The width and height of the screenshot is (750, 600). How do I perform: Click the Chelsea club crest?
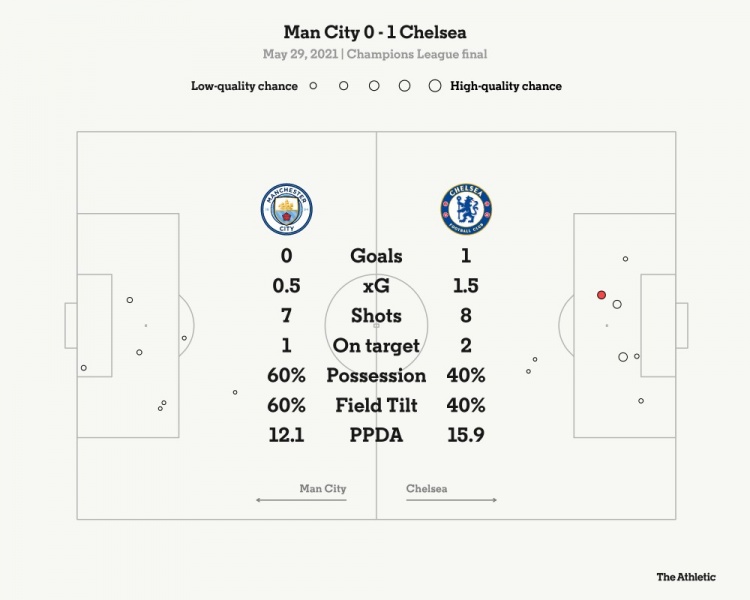(x=466, y=209)
